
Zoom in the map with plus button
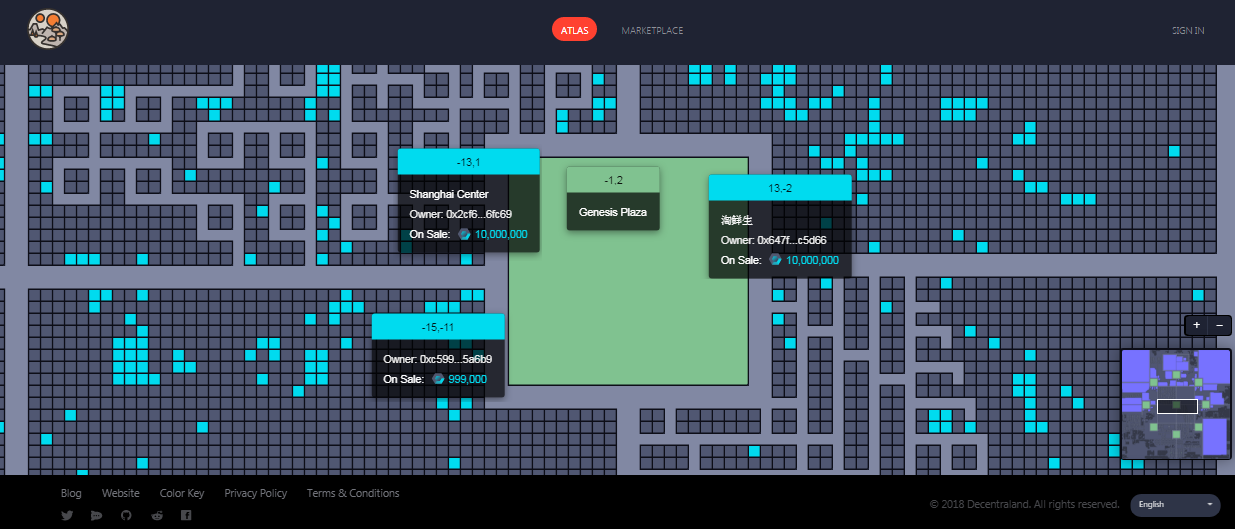[x=1197, y=325]
